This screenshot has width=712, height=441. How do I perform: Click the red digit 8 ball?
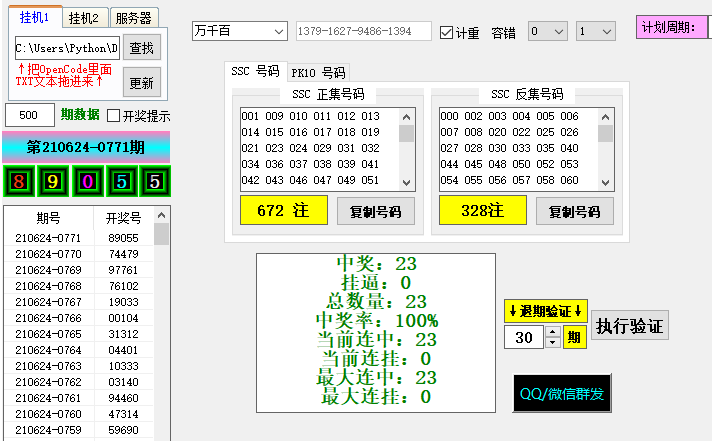coord(19,181)
